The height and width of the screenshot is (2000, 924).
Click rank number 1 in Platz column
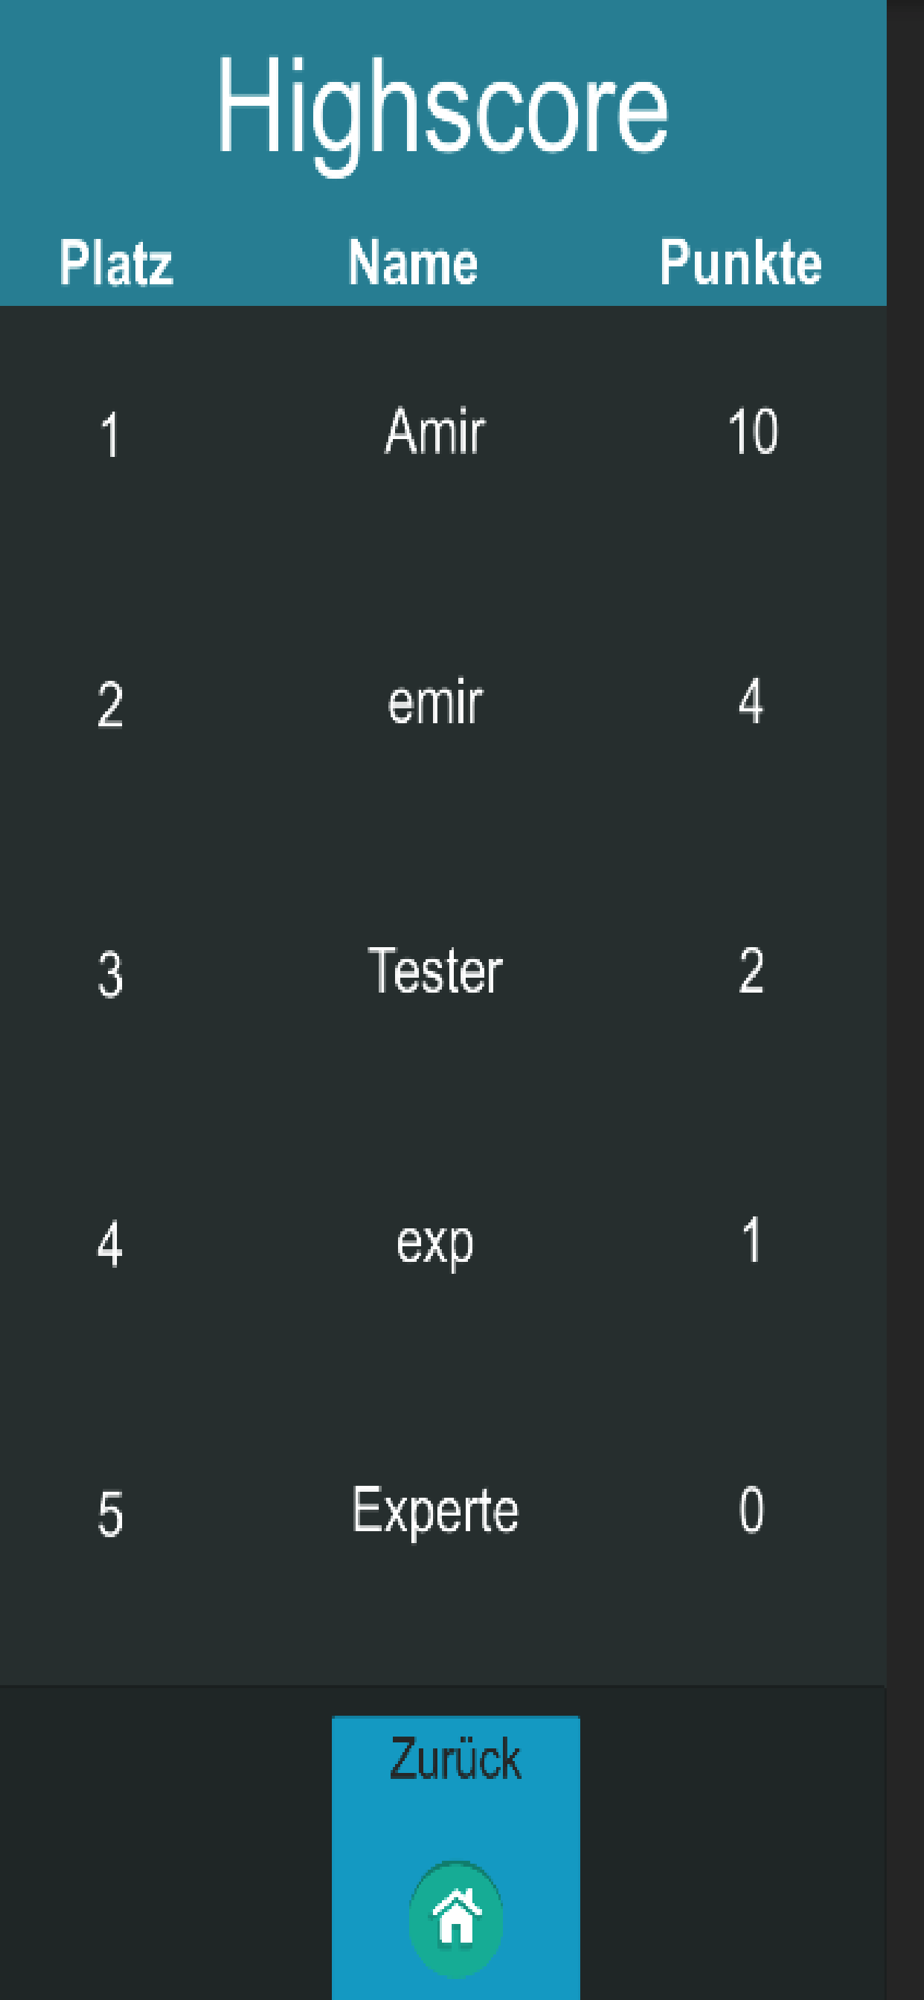coord(110,437)
